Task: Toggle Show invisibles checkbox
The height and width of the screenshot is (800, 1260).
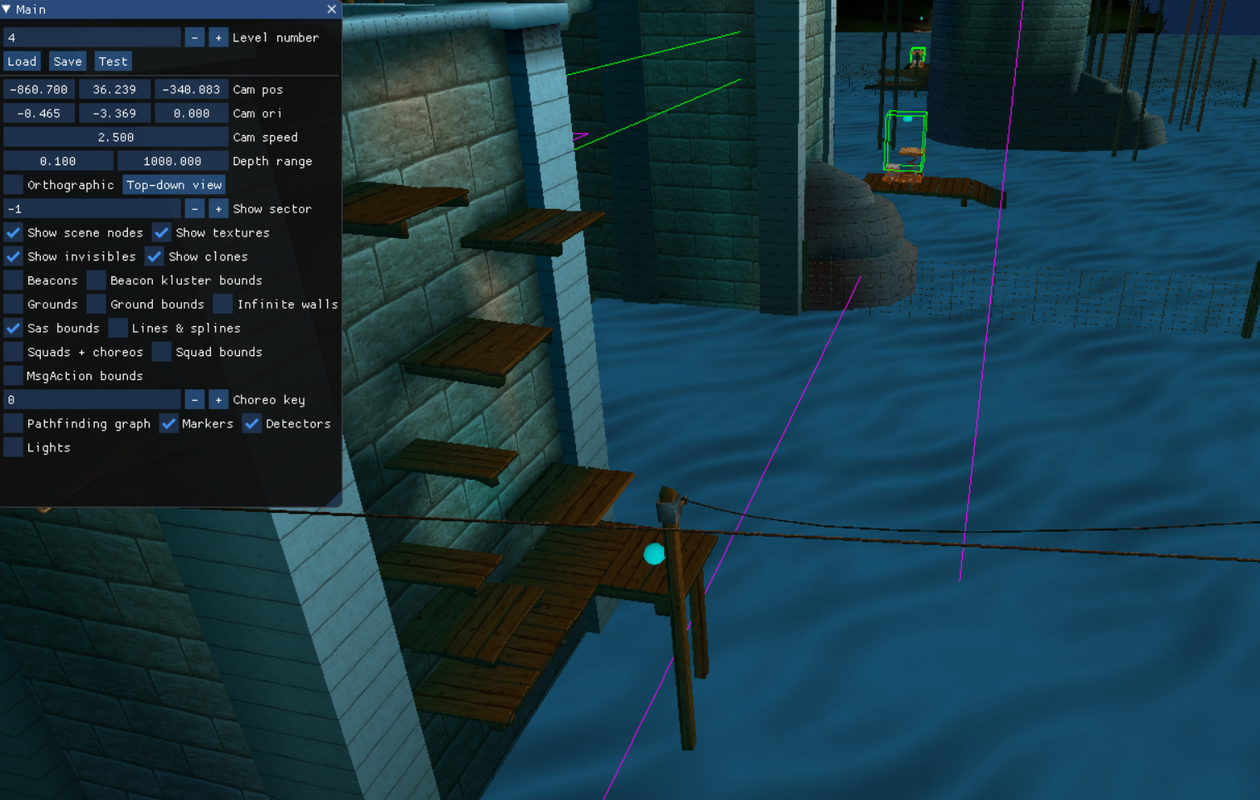Action: (14, 257)
